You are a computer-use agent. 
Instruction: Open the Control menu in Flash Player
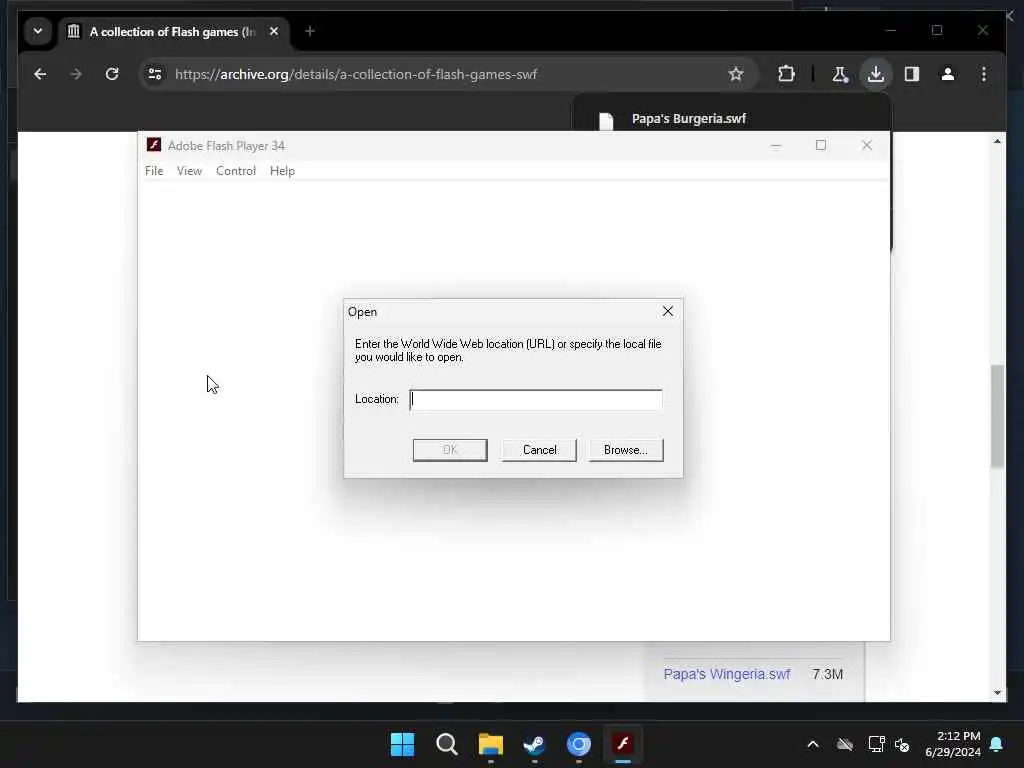click(x=236, y=171)
